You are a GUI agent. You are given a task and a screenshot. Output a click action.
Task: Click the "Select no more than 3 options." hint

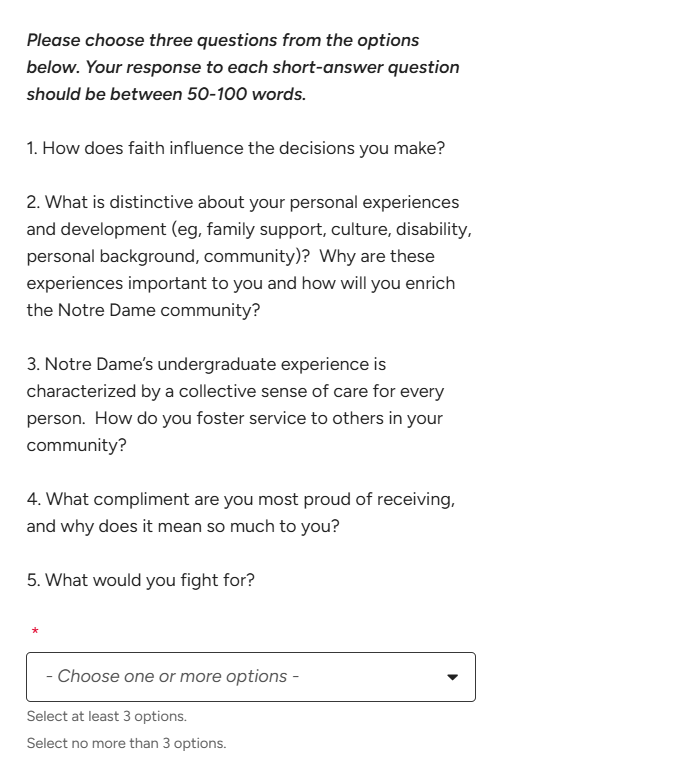pyautogui.click(x=126, y=743)
